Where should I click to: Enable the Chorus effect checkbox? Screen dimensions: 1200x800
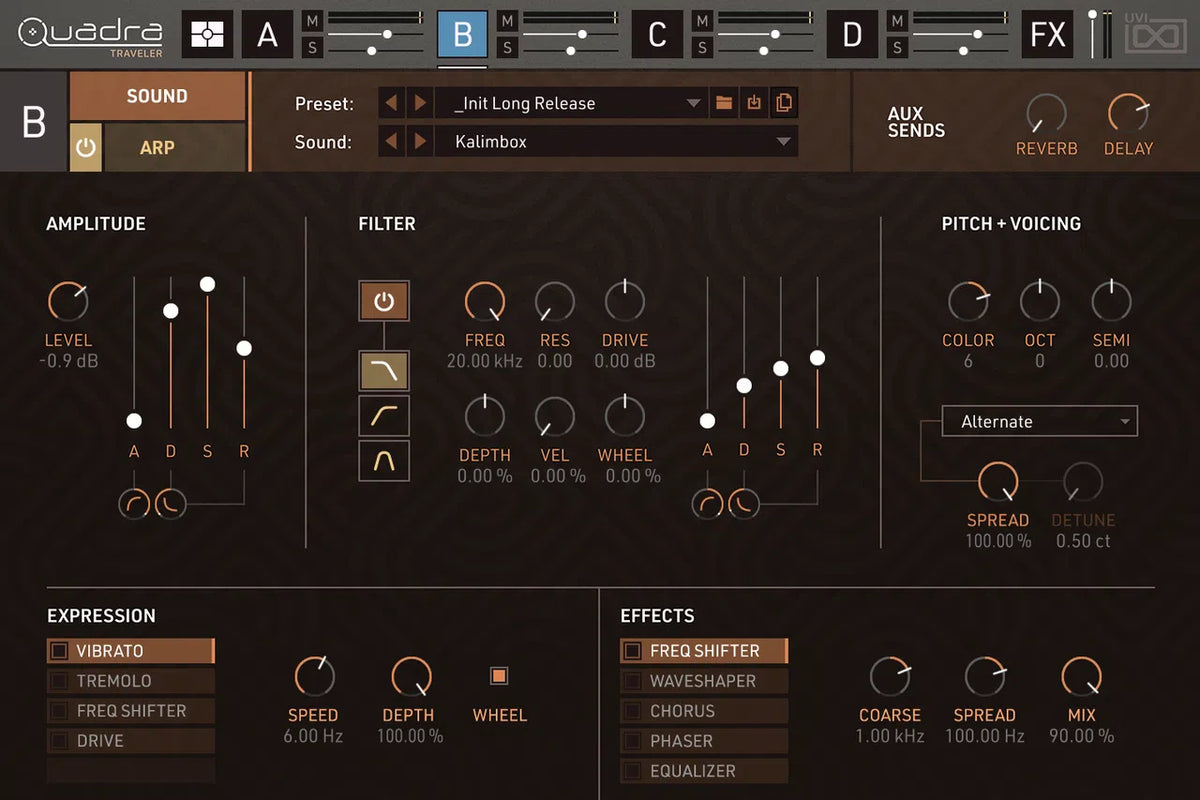632,711
